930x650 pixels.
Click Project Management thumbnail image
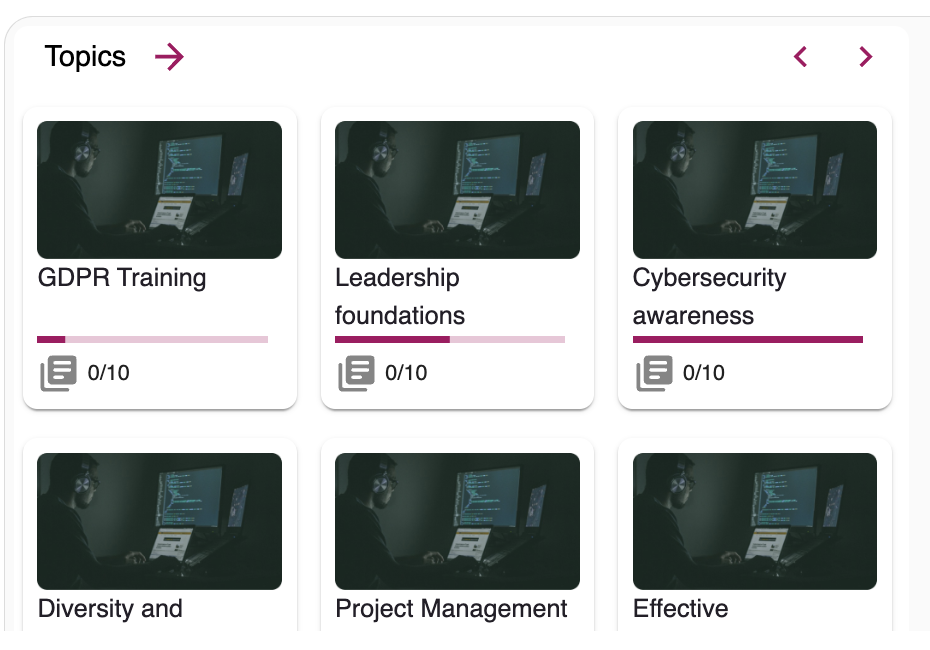[x=457, y=521]
